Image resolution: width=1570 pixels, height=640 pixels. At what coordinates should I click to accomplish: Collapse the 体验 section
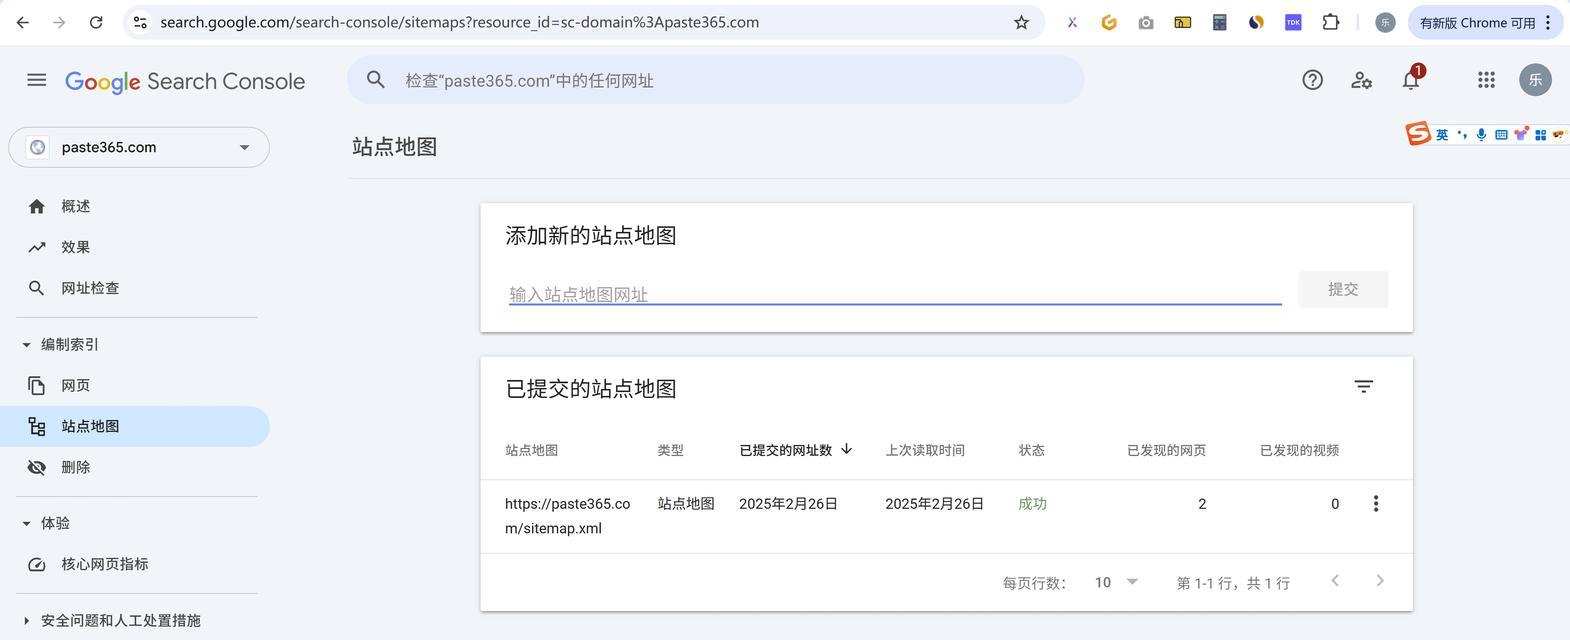47,523
